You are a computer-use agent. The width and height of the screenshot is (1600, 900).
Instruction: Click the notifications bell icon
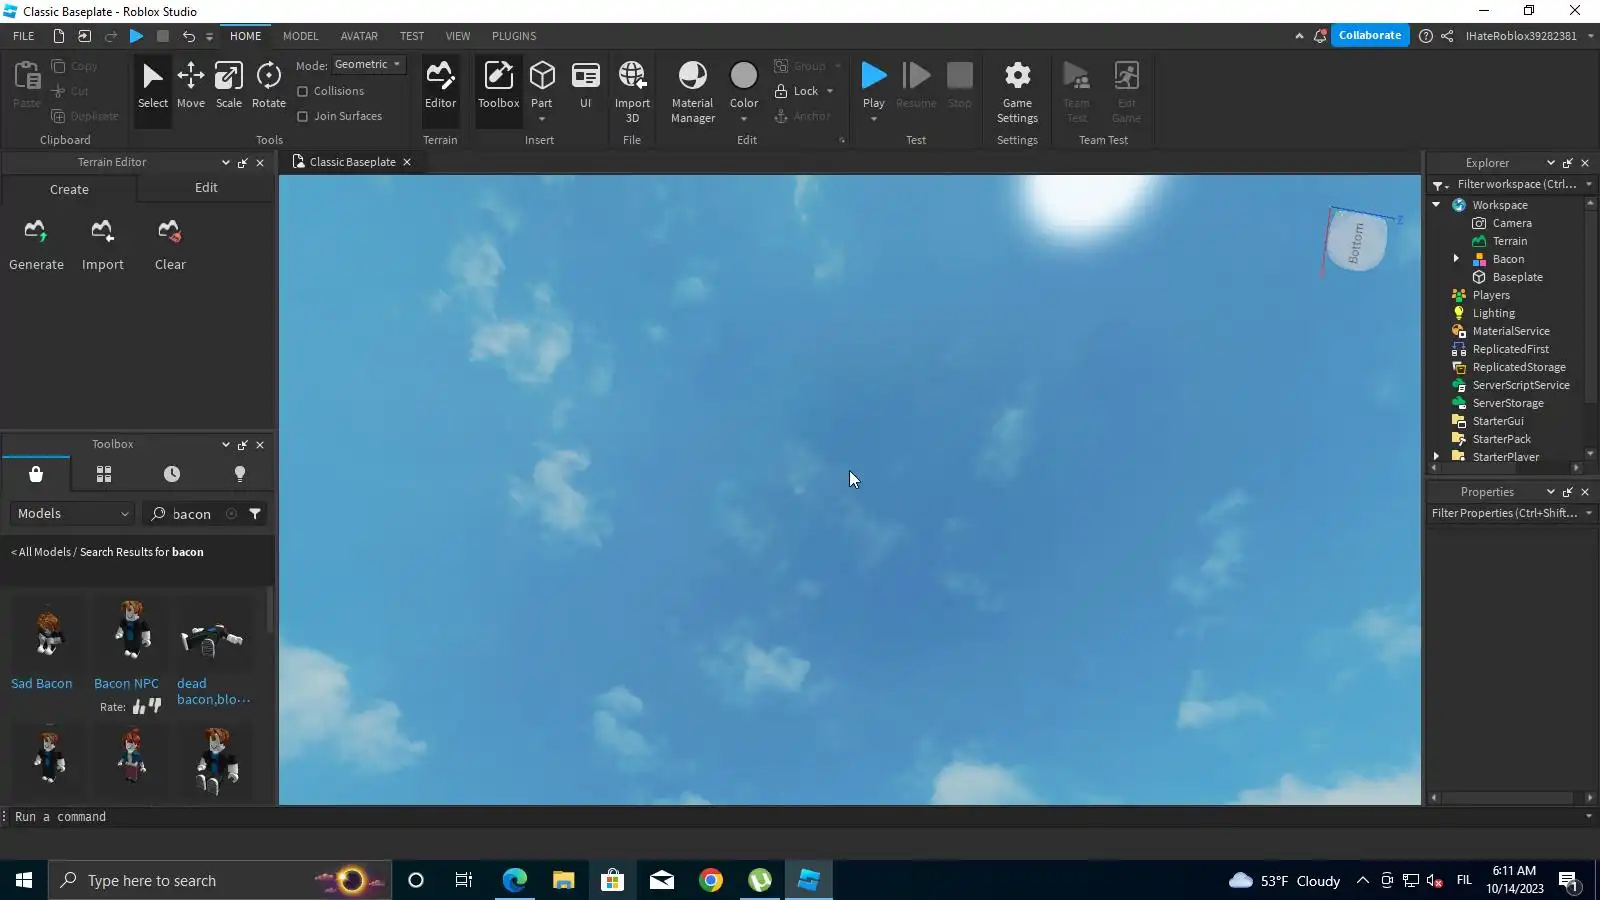(x=1320, y=36)
